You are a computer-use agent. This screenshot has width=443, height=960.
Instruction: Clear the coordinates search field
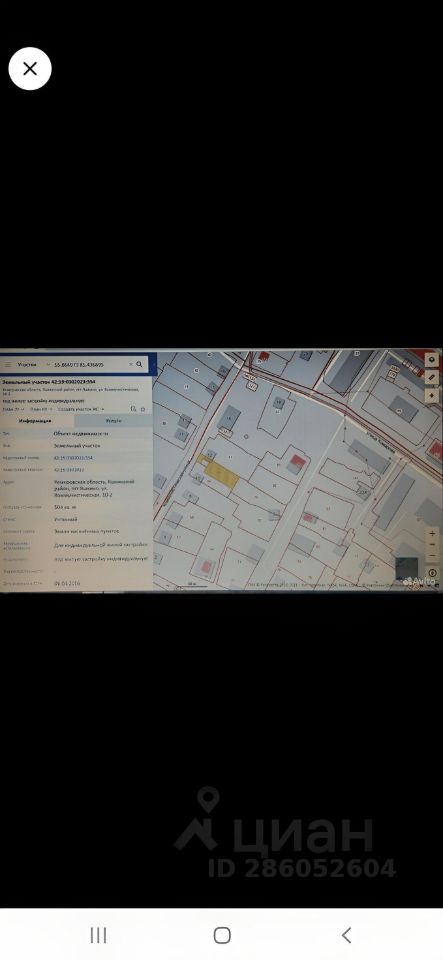pyautogui.click(x=130, y=364)
